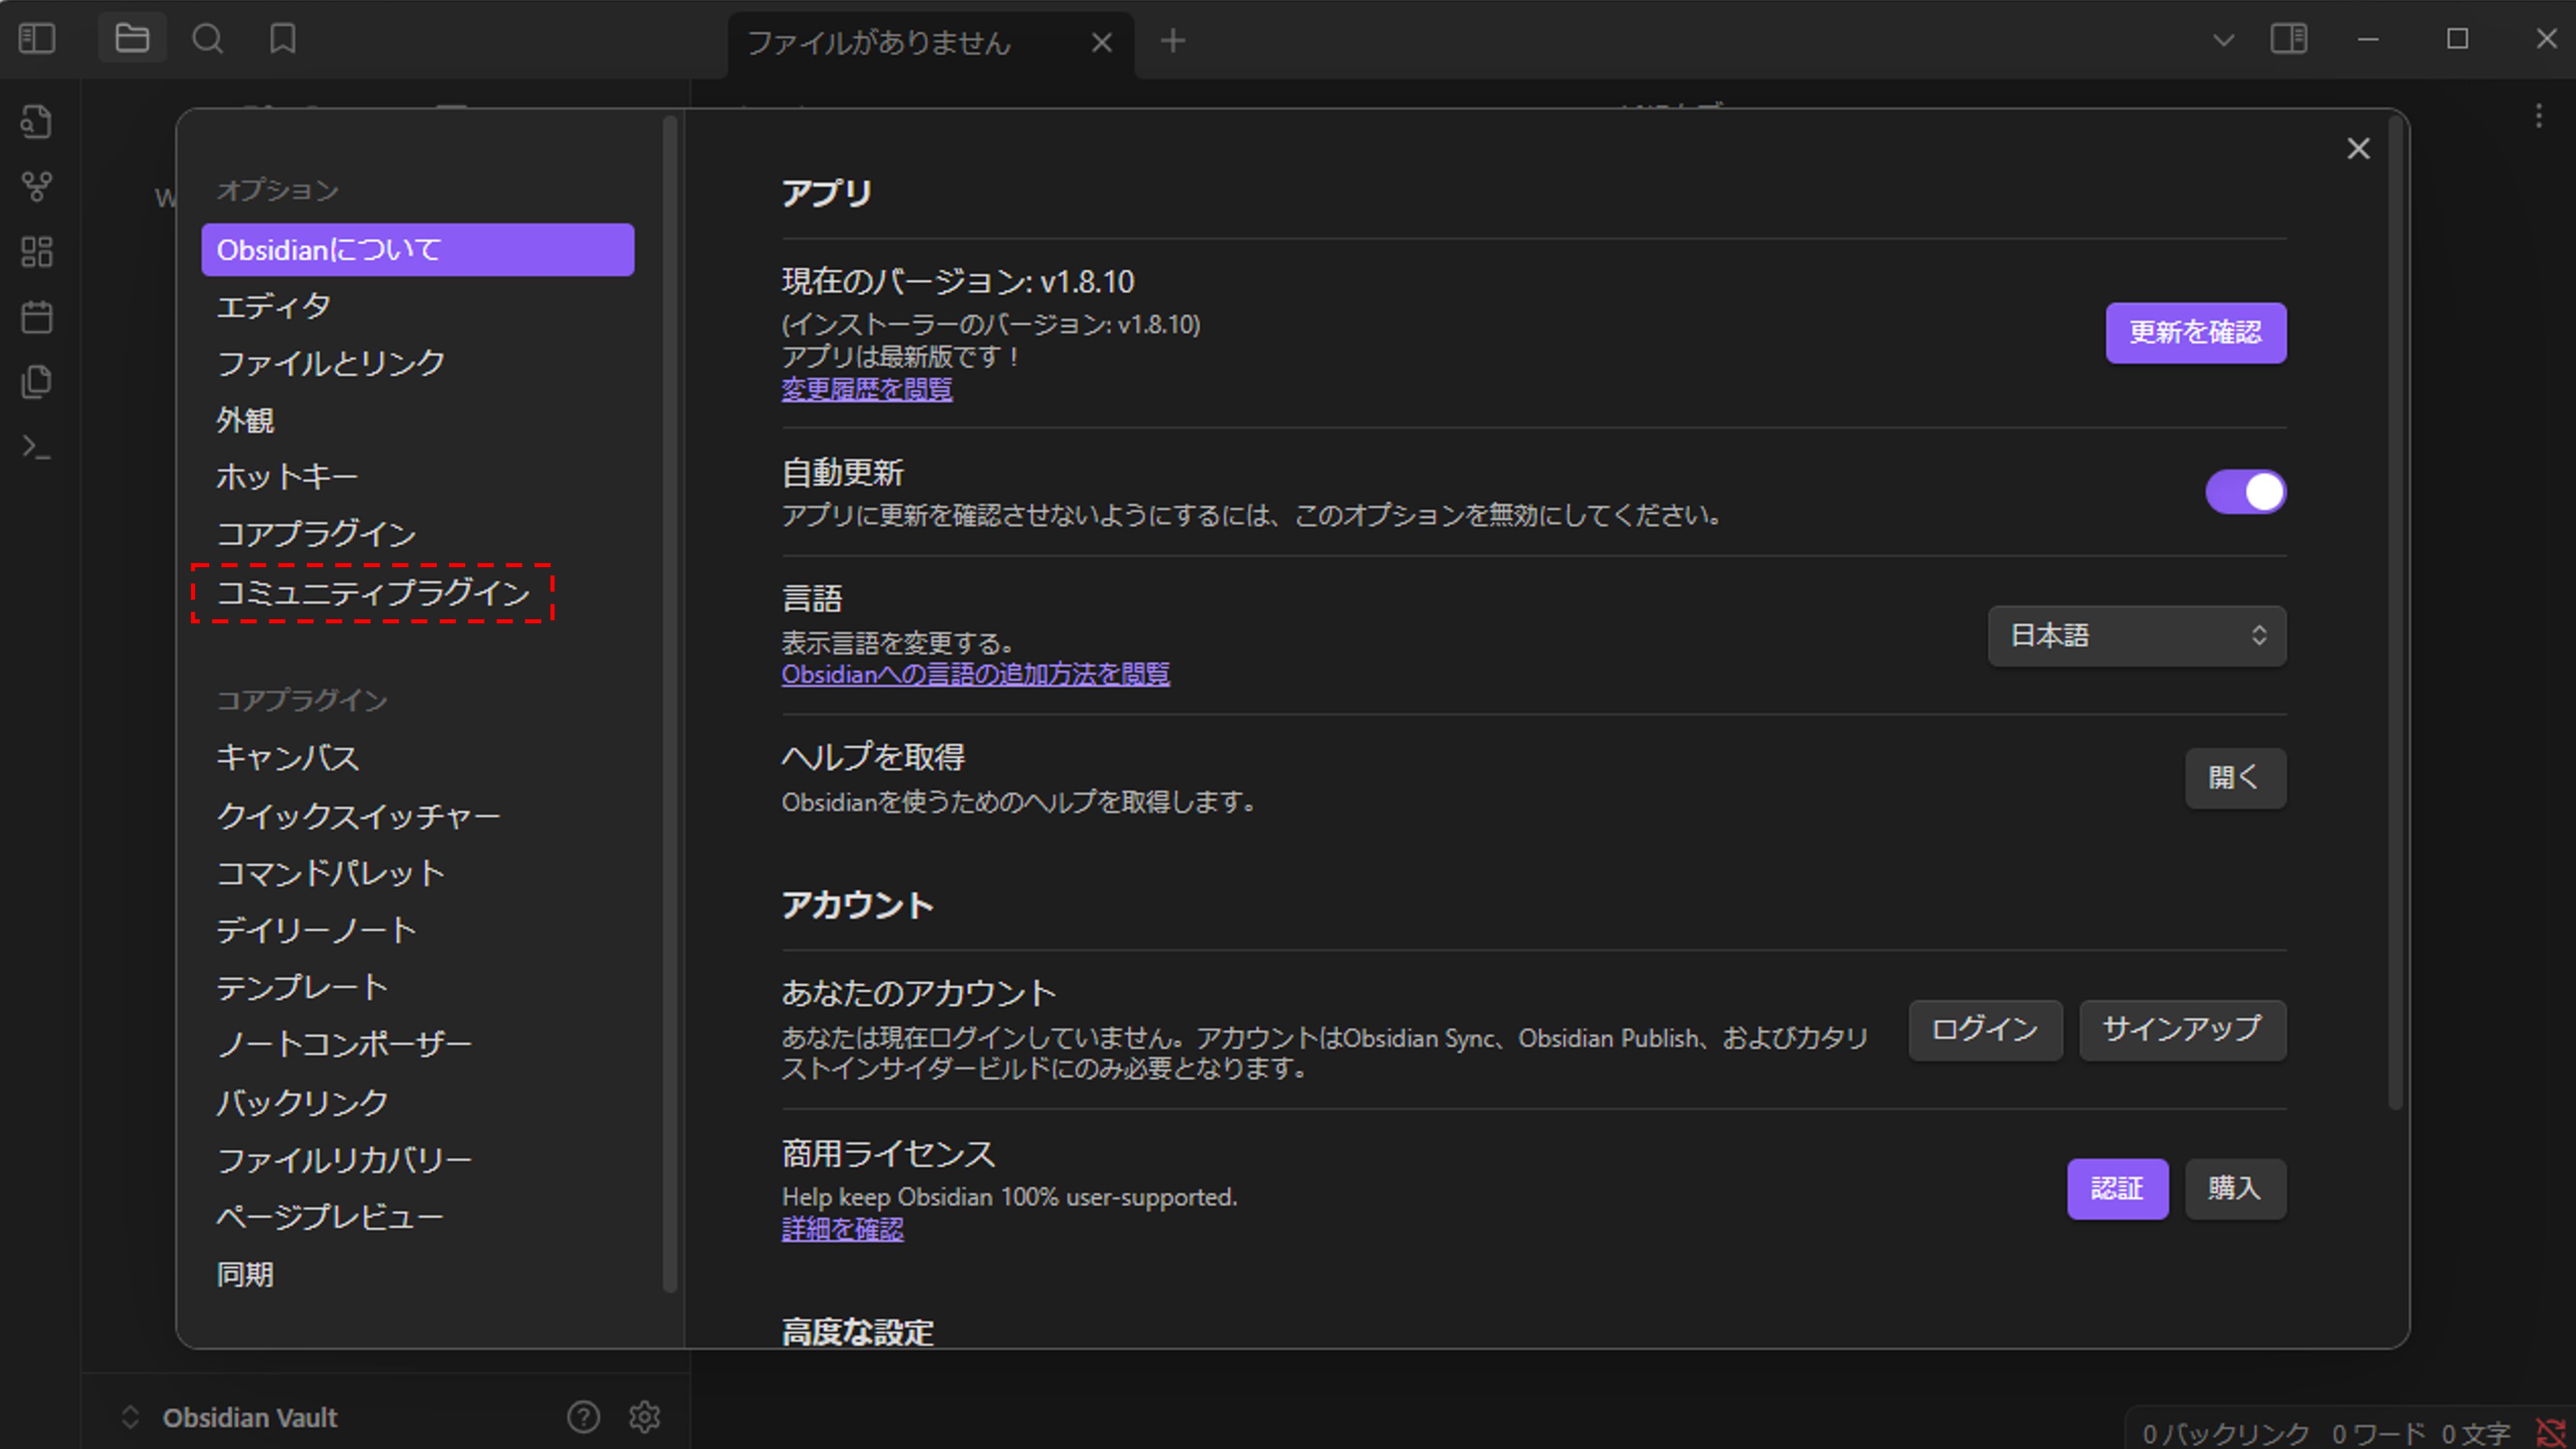Toggle the left sidebar icon
Image resolution: width=2576 pixels, height=1449 pixels.
pos(37,39)
